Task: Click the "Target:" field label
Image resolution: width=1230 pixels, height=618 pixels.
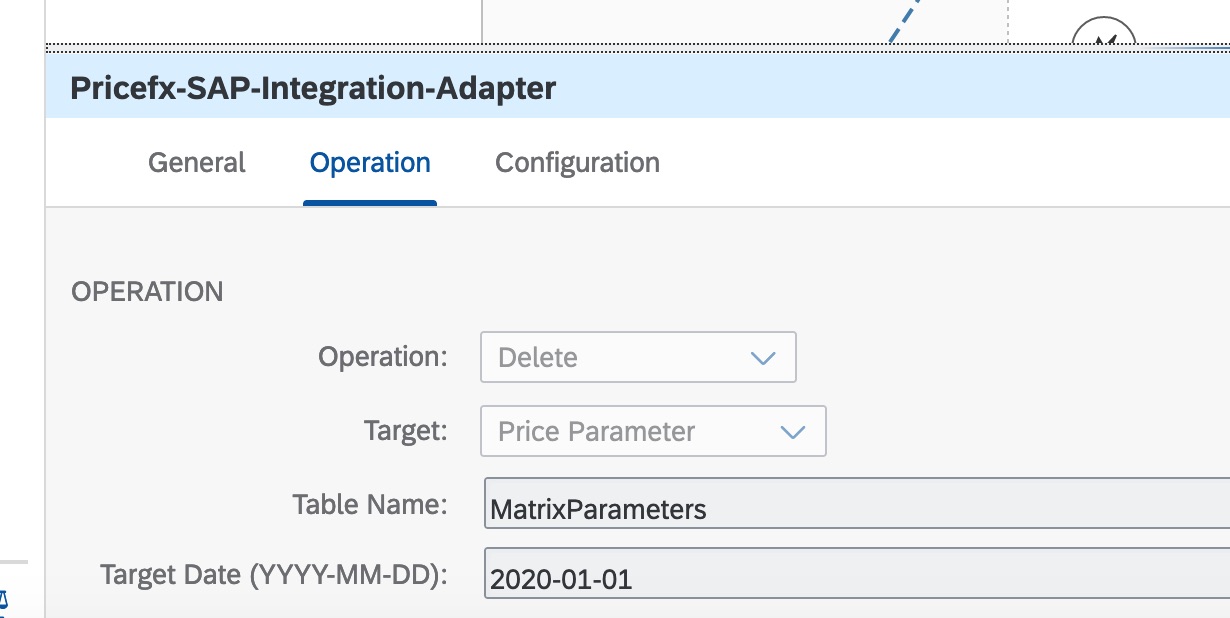Action: [406, 431]
